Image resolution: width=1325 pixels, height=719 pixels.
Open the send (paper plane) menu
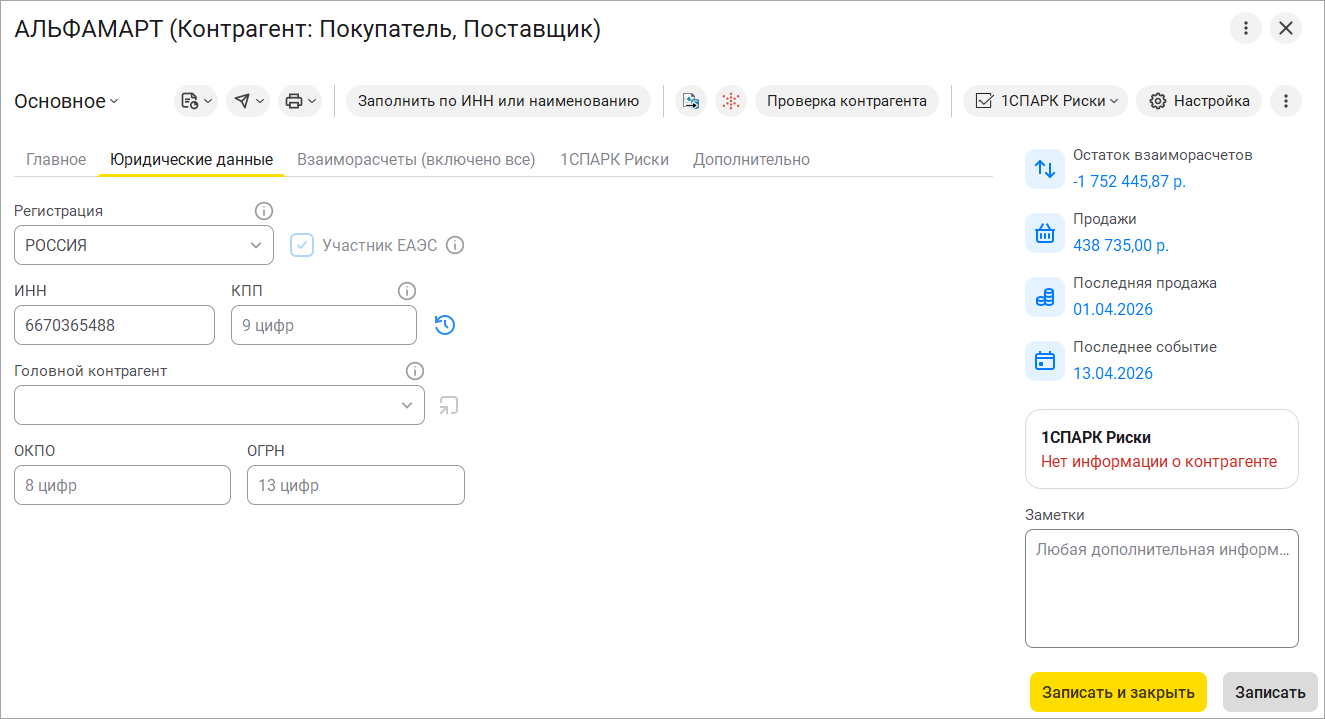pyautogui.click(x=247, y=101)
